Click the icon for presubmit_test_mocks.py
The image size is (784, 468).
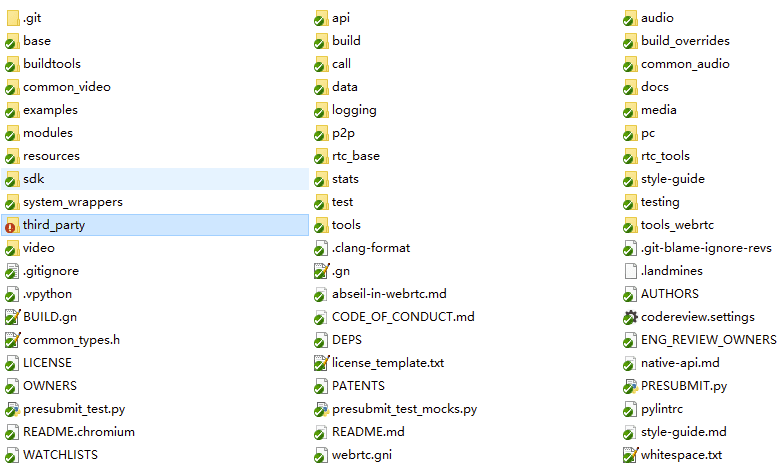321,409
